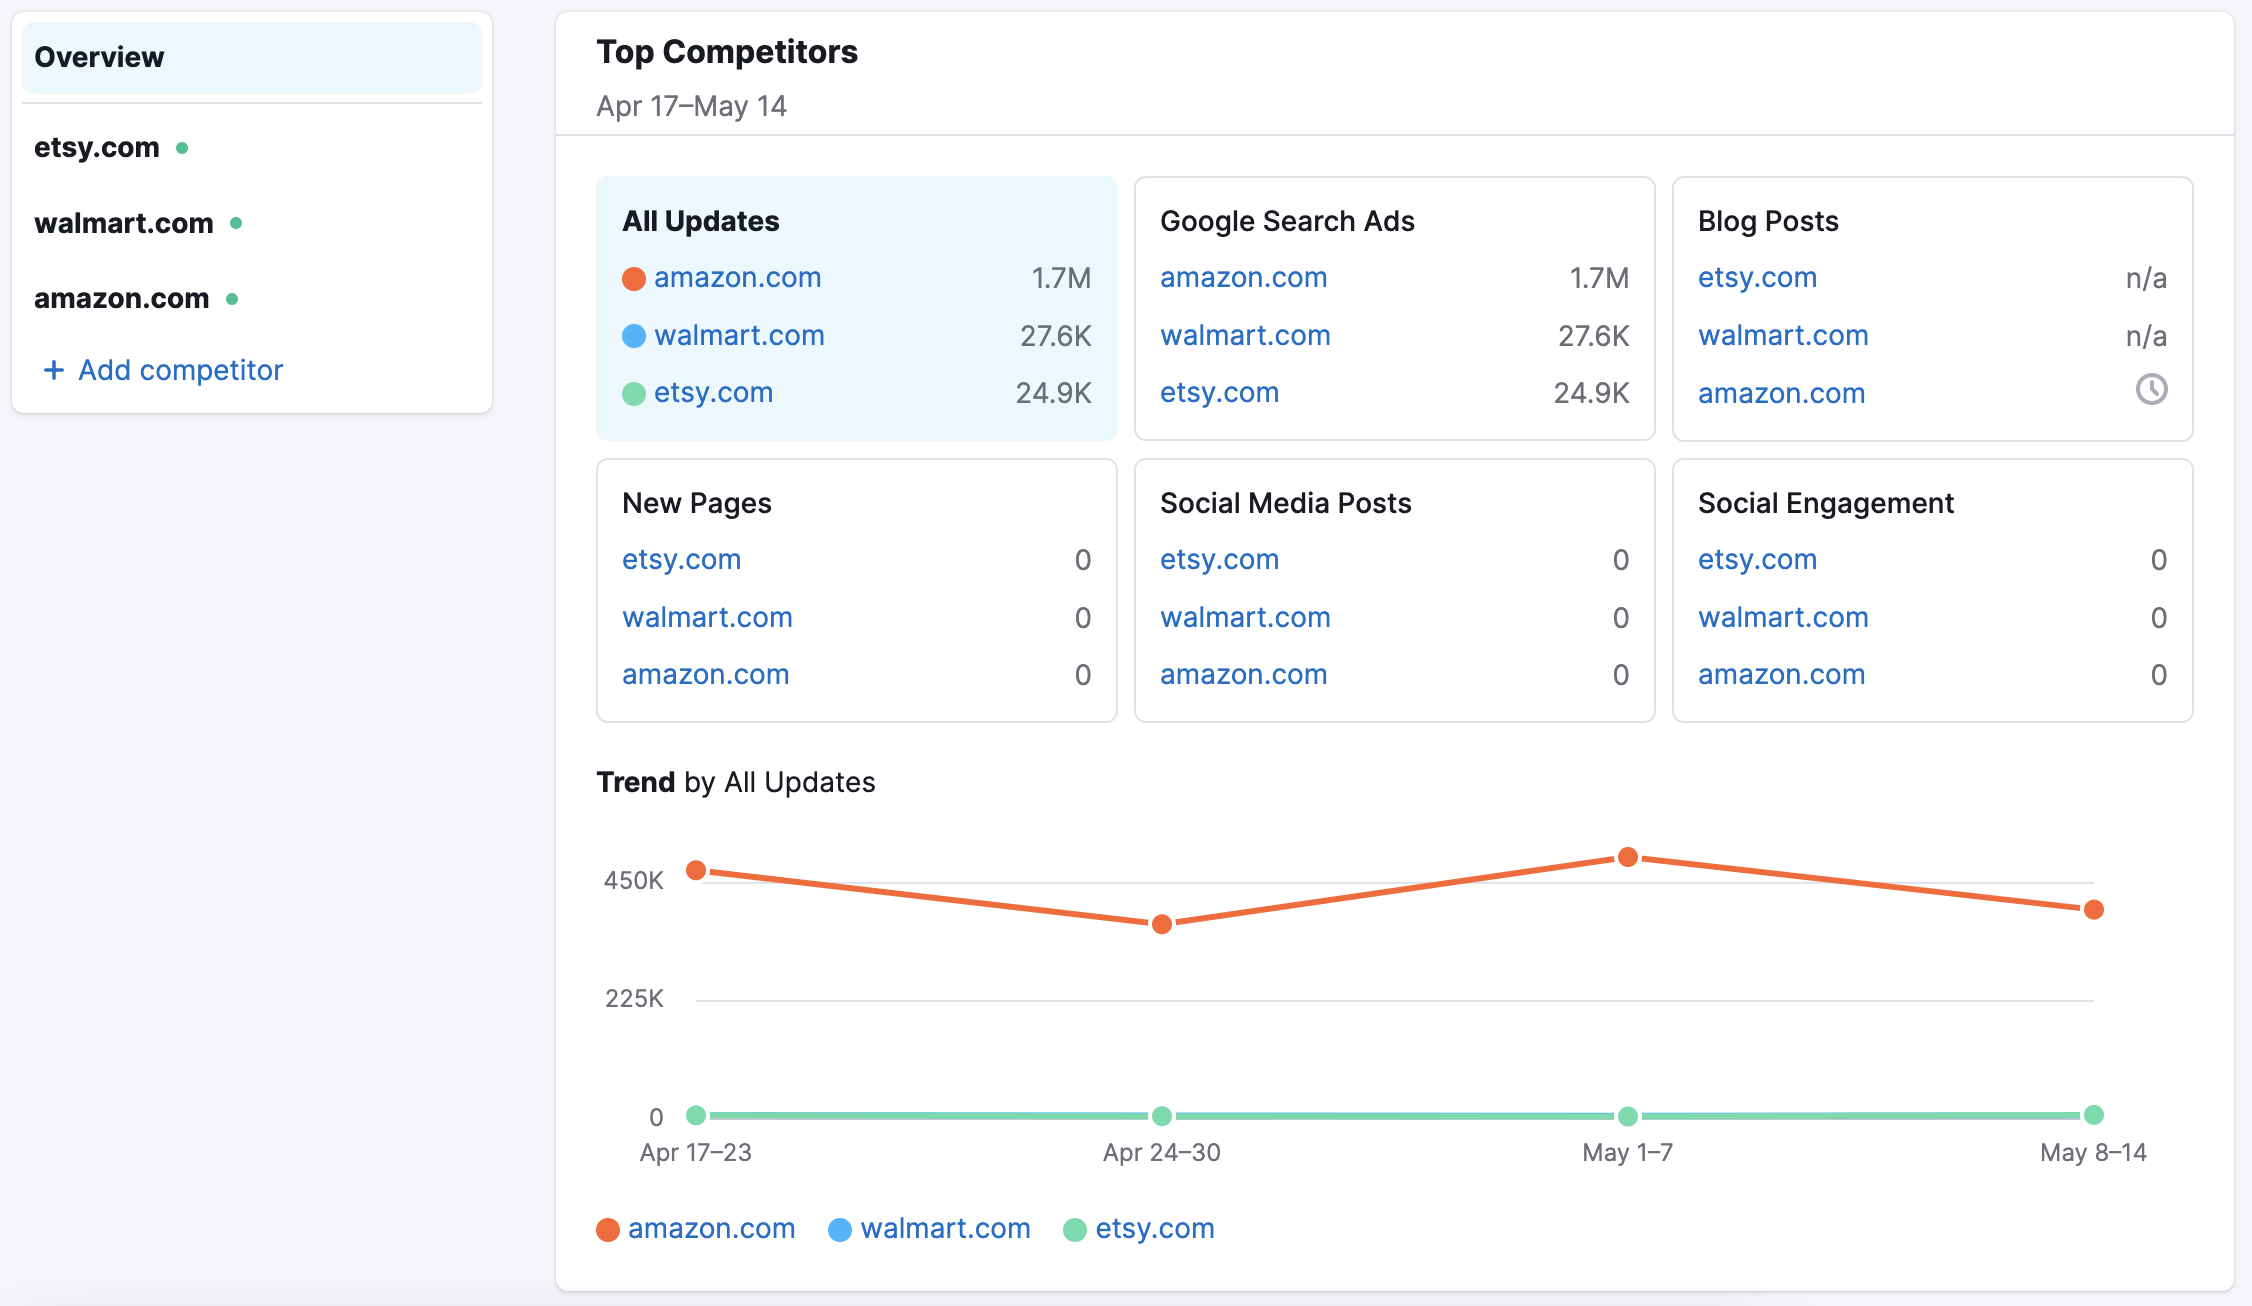Select the All Updates card
Viewport: 2252px width, 1306px height.
(x=855, y=308)
